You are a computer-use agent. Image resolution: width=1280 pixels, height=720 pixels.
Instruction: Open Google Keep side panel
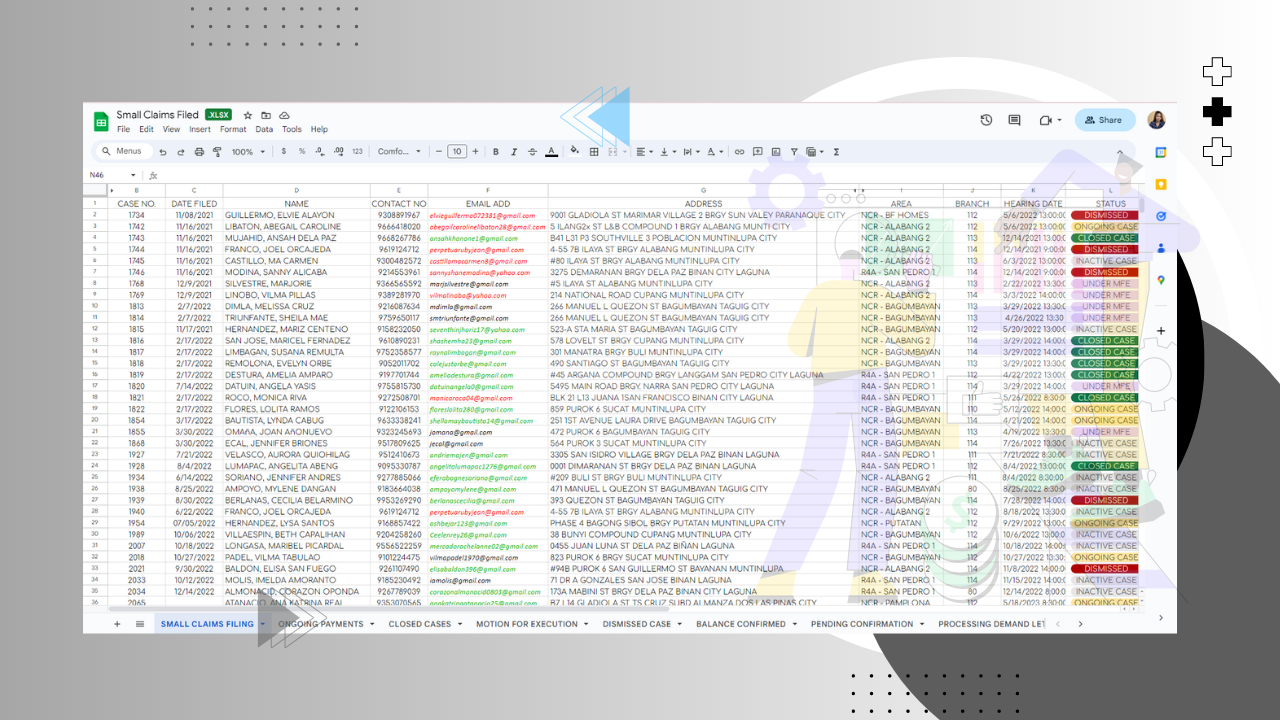point(1161,184)
